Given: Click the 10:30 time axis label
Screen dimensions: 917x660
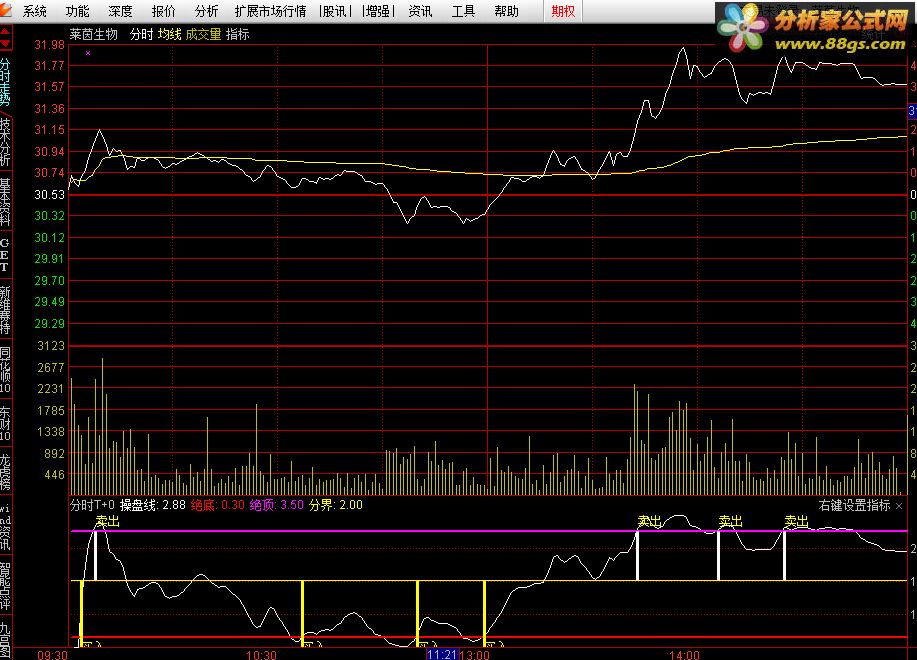Looking at the screenshot, I should tap(261, 655).
